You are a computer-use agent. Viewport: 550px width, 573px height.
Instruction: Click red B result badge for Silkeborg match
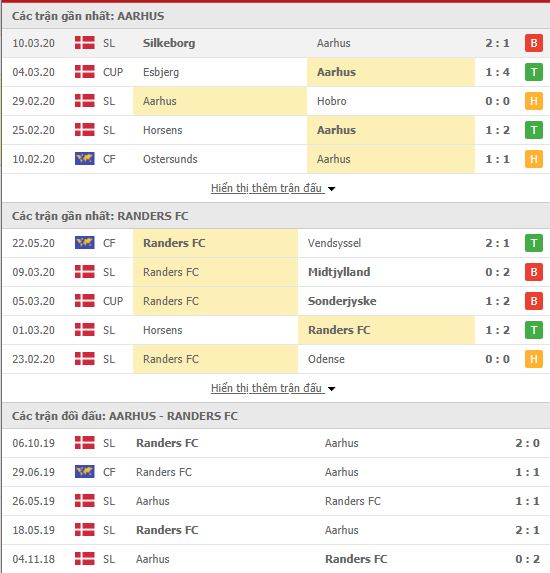534,43
